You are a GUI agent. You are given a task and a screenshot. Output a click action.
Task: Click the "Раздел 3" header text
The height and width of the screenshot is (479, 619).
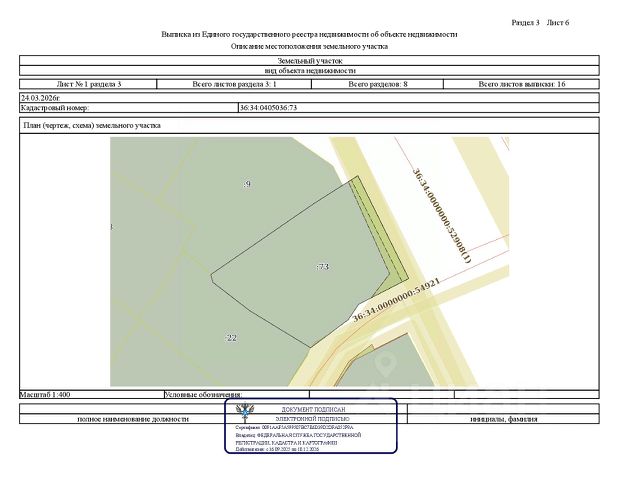[x=525, y=23]
